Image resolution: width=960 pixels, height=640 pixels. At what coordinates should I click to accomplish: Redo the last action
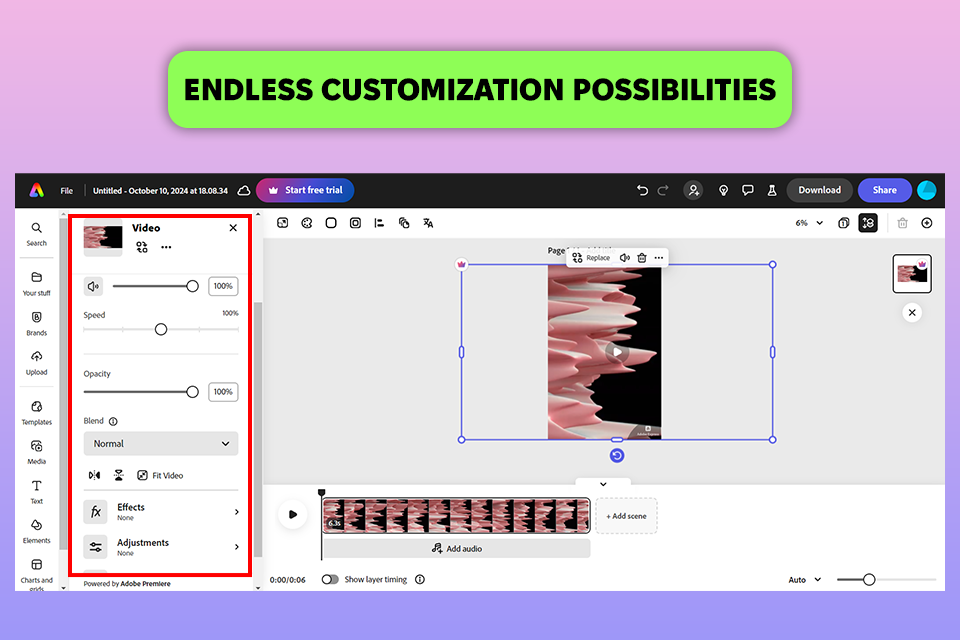[x=663, y=190]
